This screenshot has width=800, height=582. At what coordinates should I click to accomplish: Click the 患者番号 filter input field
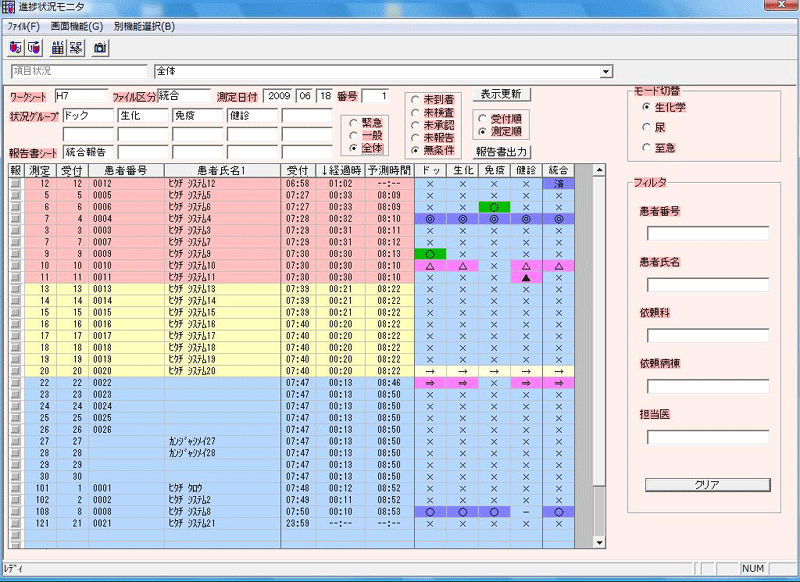click(707, 234)
